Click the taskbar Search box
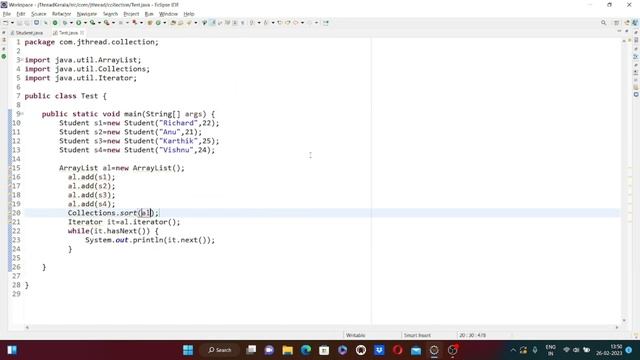The height and width of the screenshot is (360, 640). point(220,350)
